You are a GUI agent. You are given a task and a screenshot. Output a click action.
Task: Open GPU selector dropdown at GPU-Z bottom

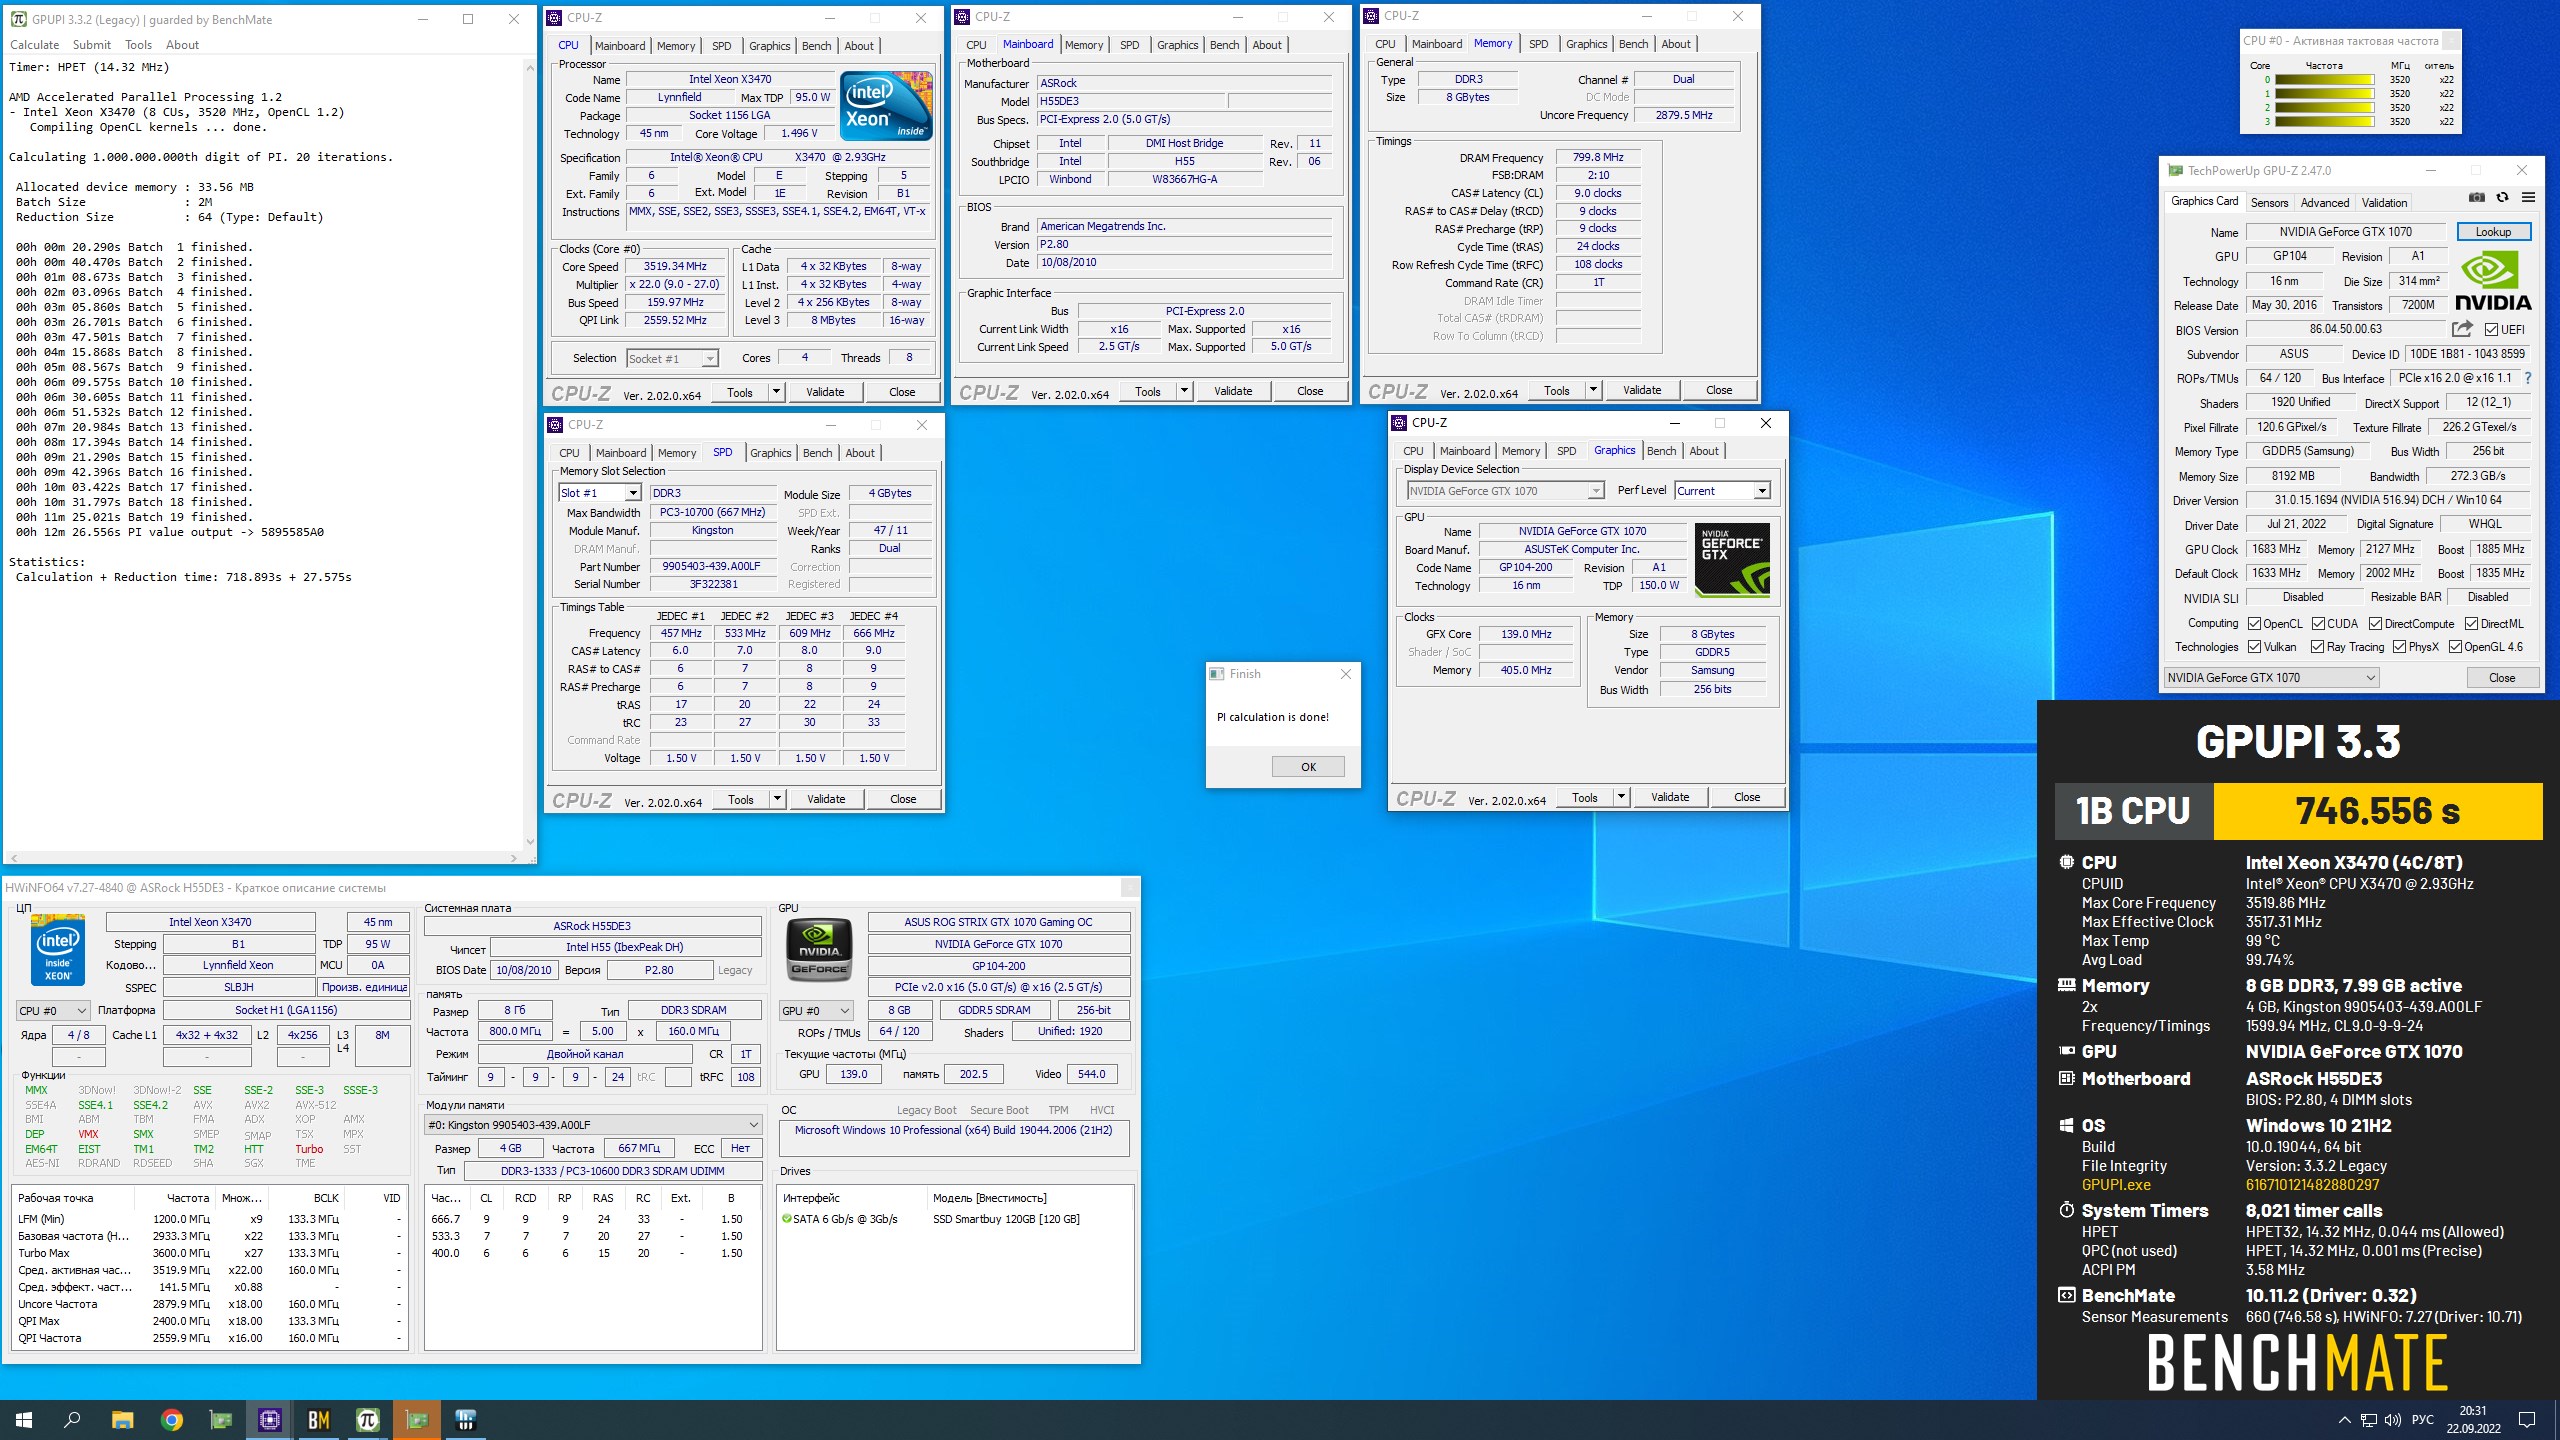pyautogui.click(x=2271, y=678)
